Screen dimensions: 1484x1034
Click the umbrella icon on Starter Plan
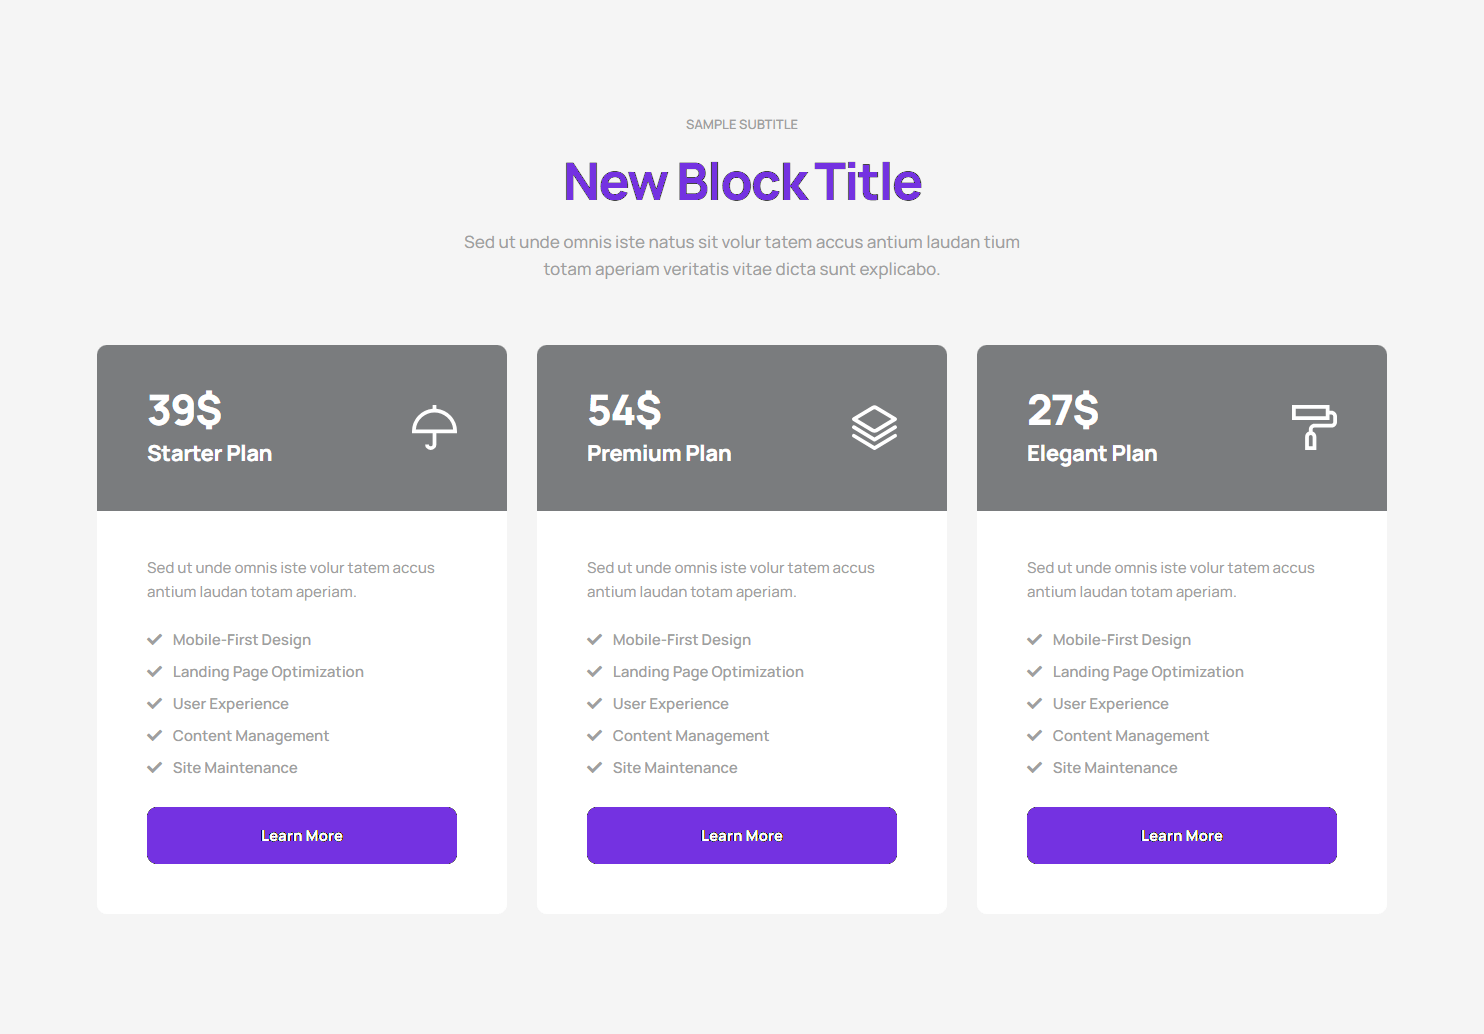(434, 427)
